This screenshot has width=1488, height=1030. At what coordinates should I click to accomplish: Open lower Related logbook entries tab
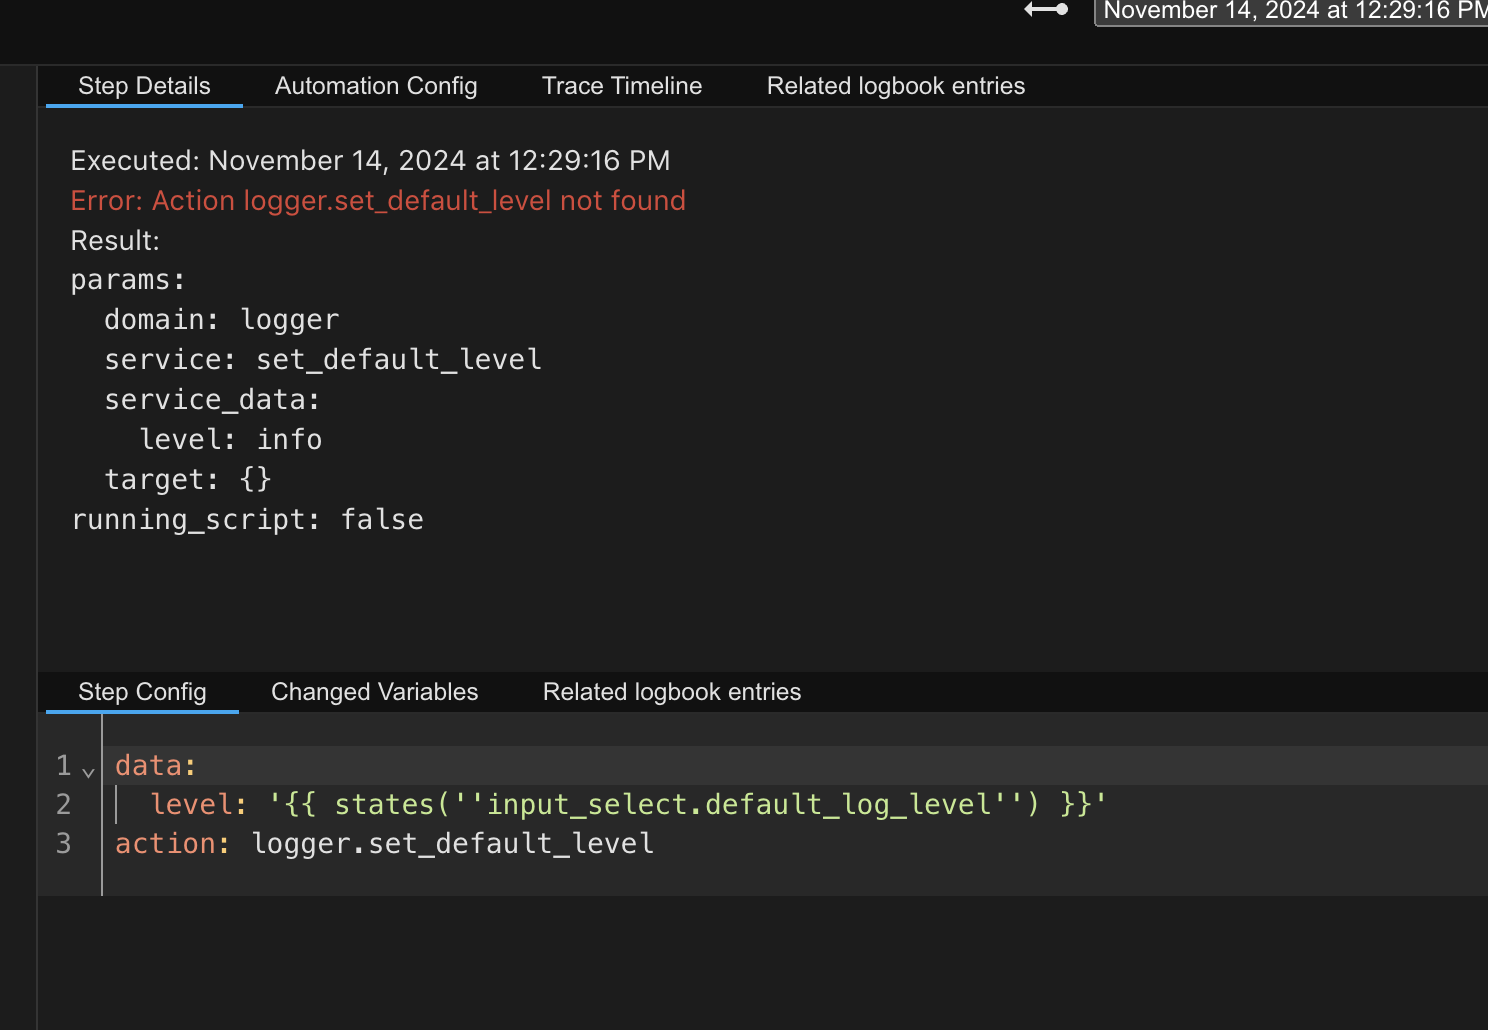click(x=672, y=692)
